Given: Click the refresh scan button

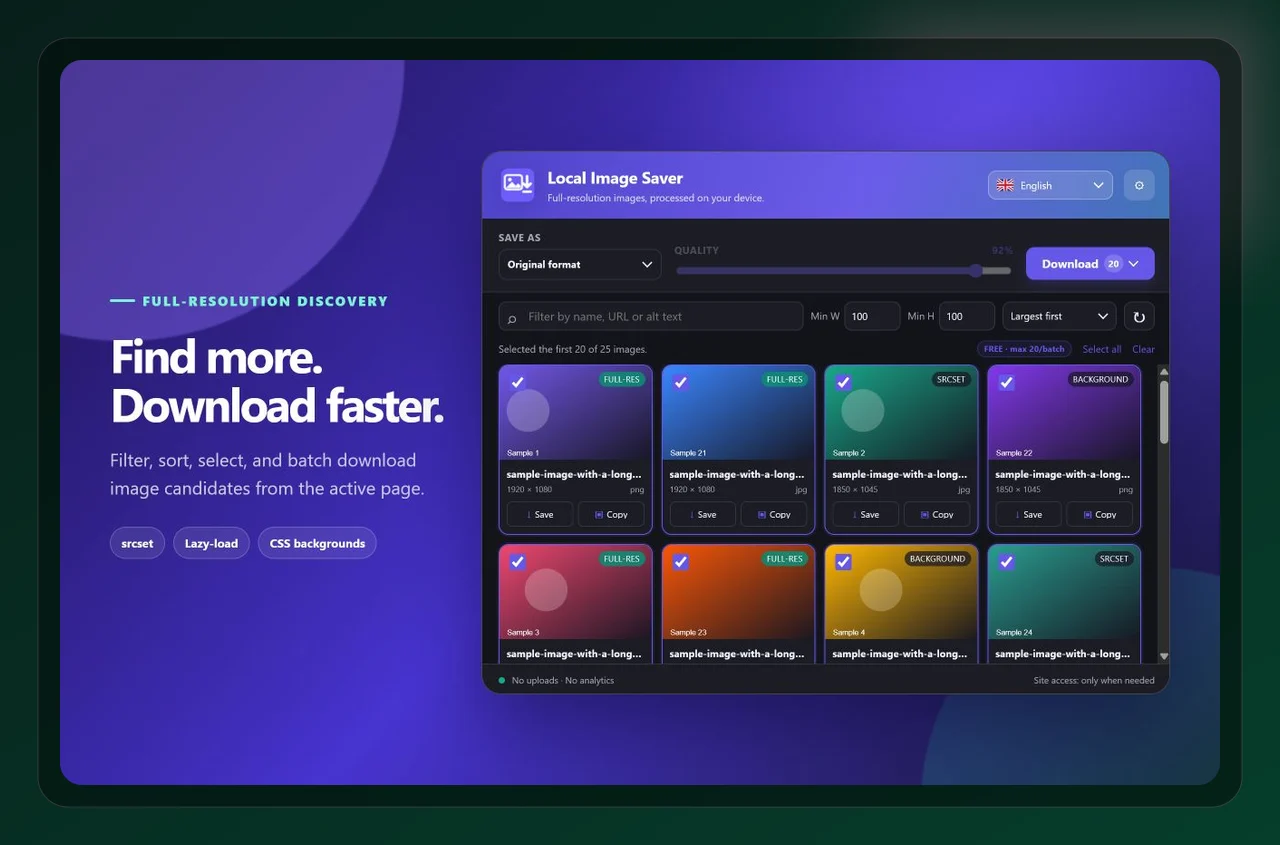Looking at the screenshot, I should coord(1139,316).
